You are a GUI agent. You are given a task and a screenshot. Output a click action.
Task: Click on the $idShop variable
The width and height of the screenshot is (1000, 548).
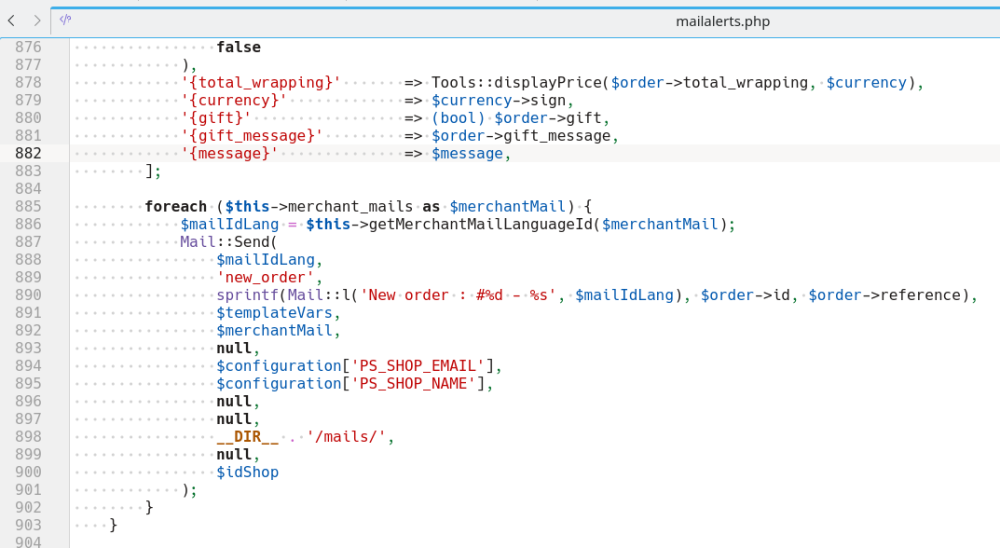247,472
